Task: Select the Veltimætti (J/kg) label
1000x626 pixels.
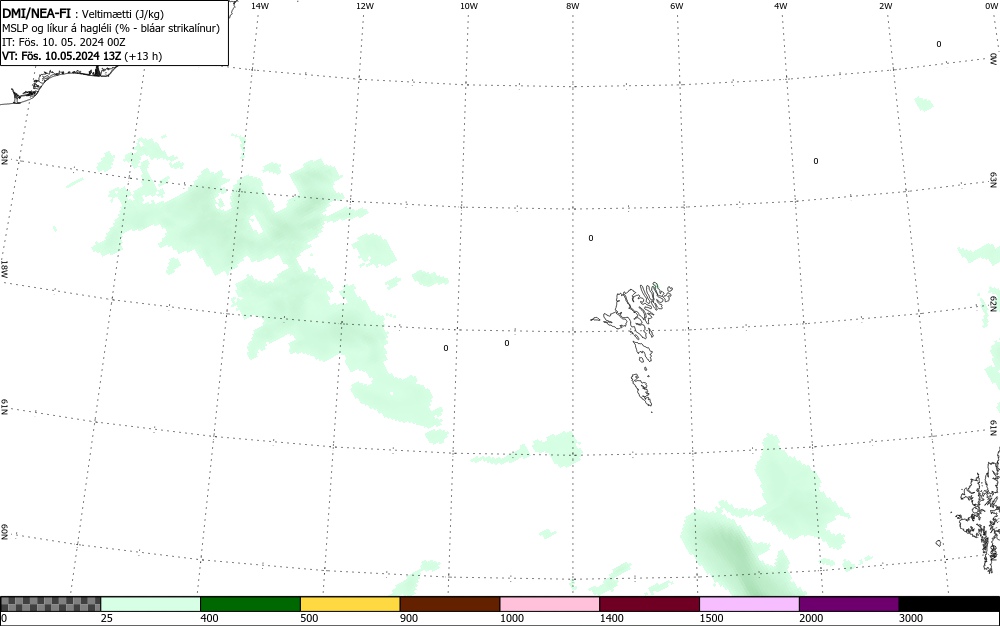Action: coord(123,14)
